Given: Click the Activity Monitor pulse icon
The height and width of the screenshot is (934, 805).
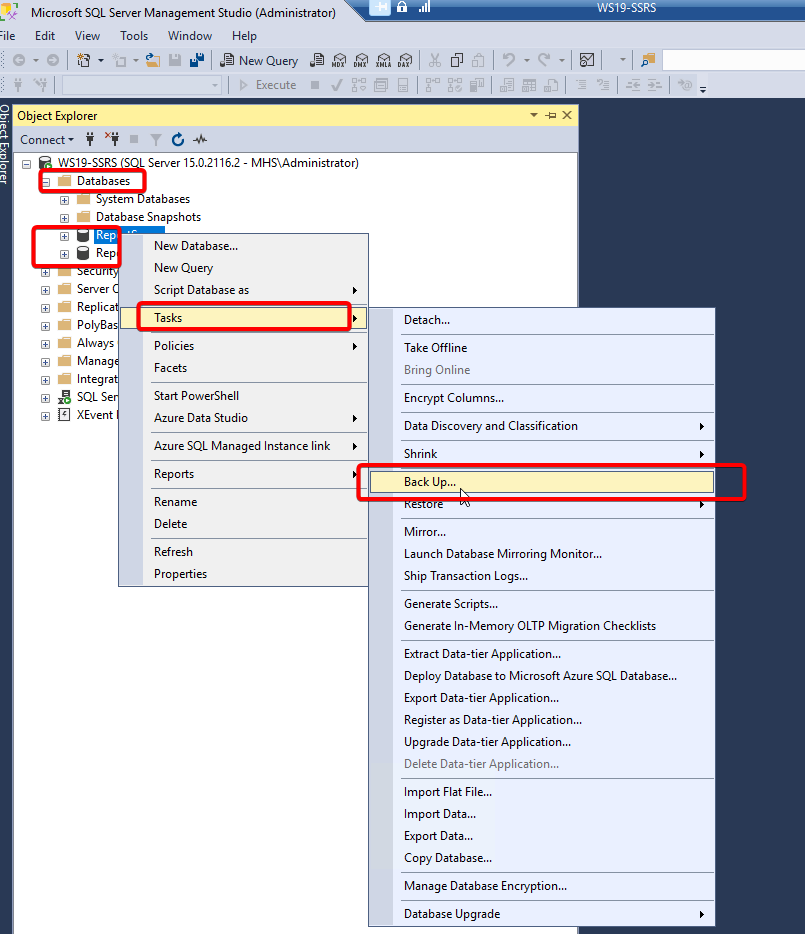Looking at the screenshot, I should click(x=200, y=139).
